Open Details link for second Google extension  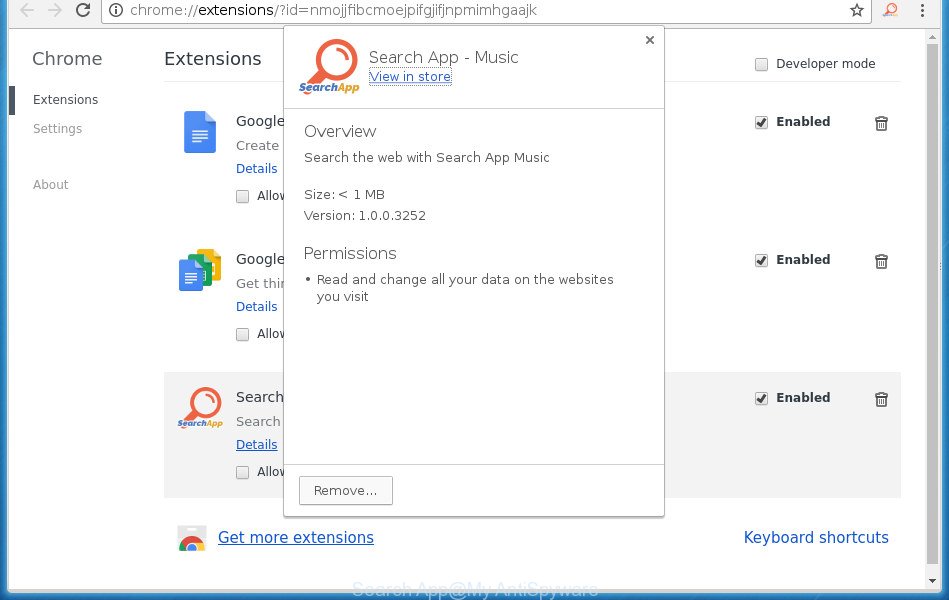pyautogui.click(x=257, y=306)
